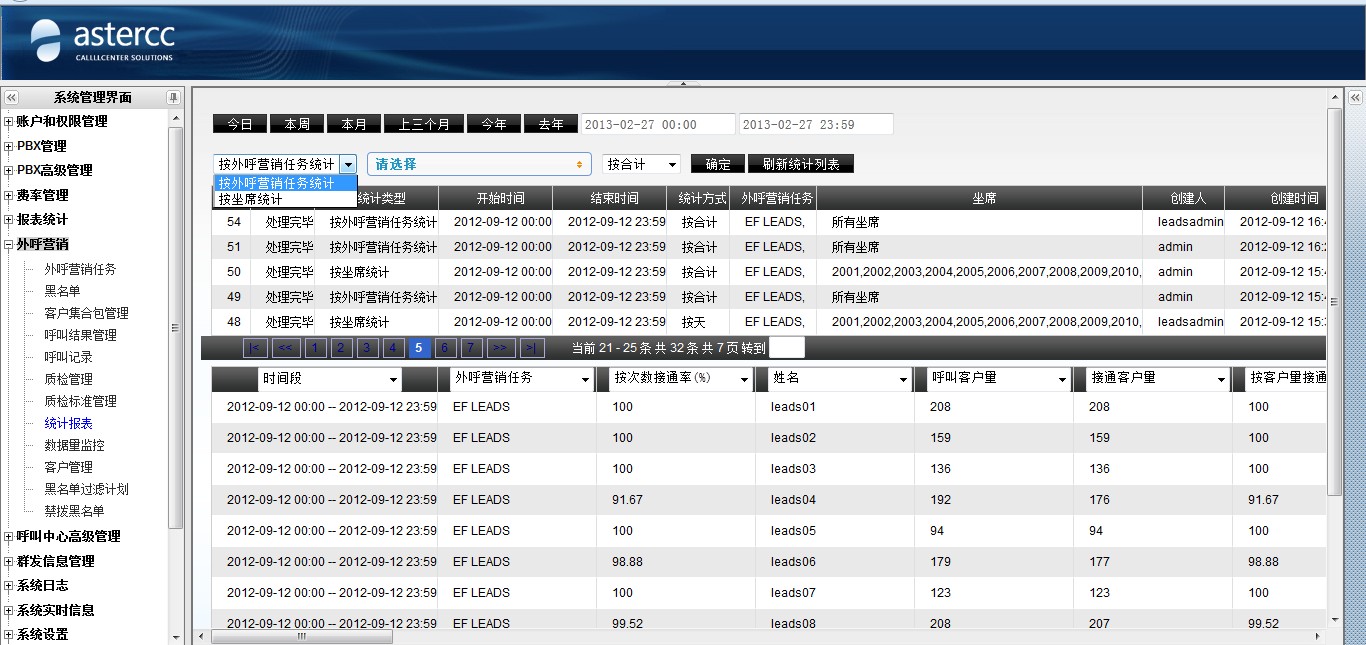Expand the 账户和权限管理 tree node

coord(9,122)
